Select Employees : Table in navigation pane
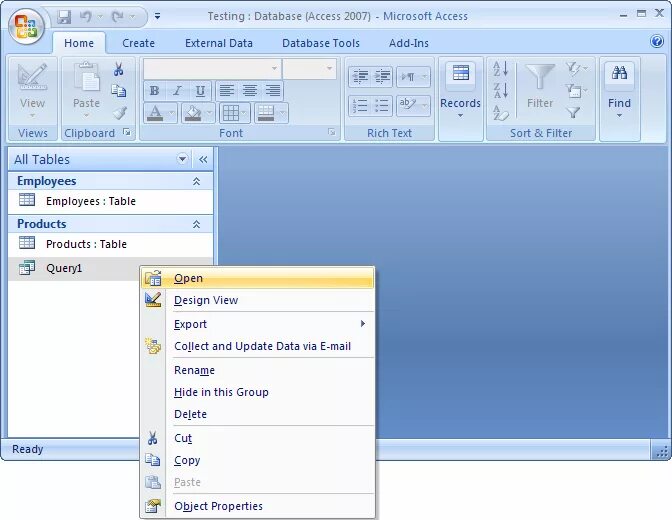Image resolution: width=672 pixels, height=520 pixels. 111,201
